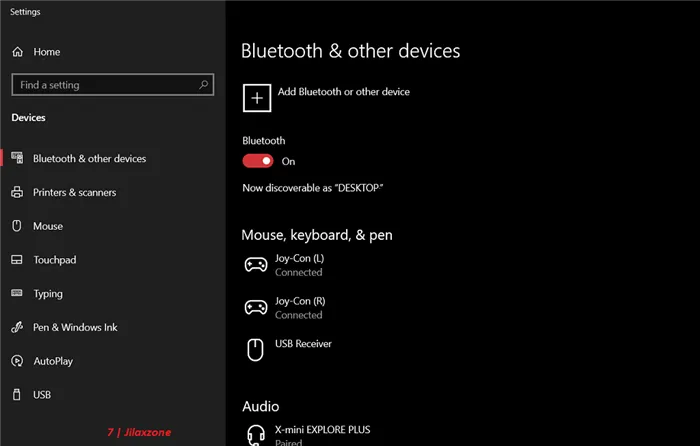This screenshot has width=700, height=446.
Task: Click the Touchpad sidebar icon
Action: click(17, 259)
